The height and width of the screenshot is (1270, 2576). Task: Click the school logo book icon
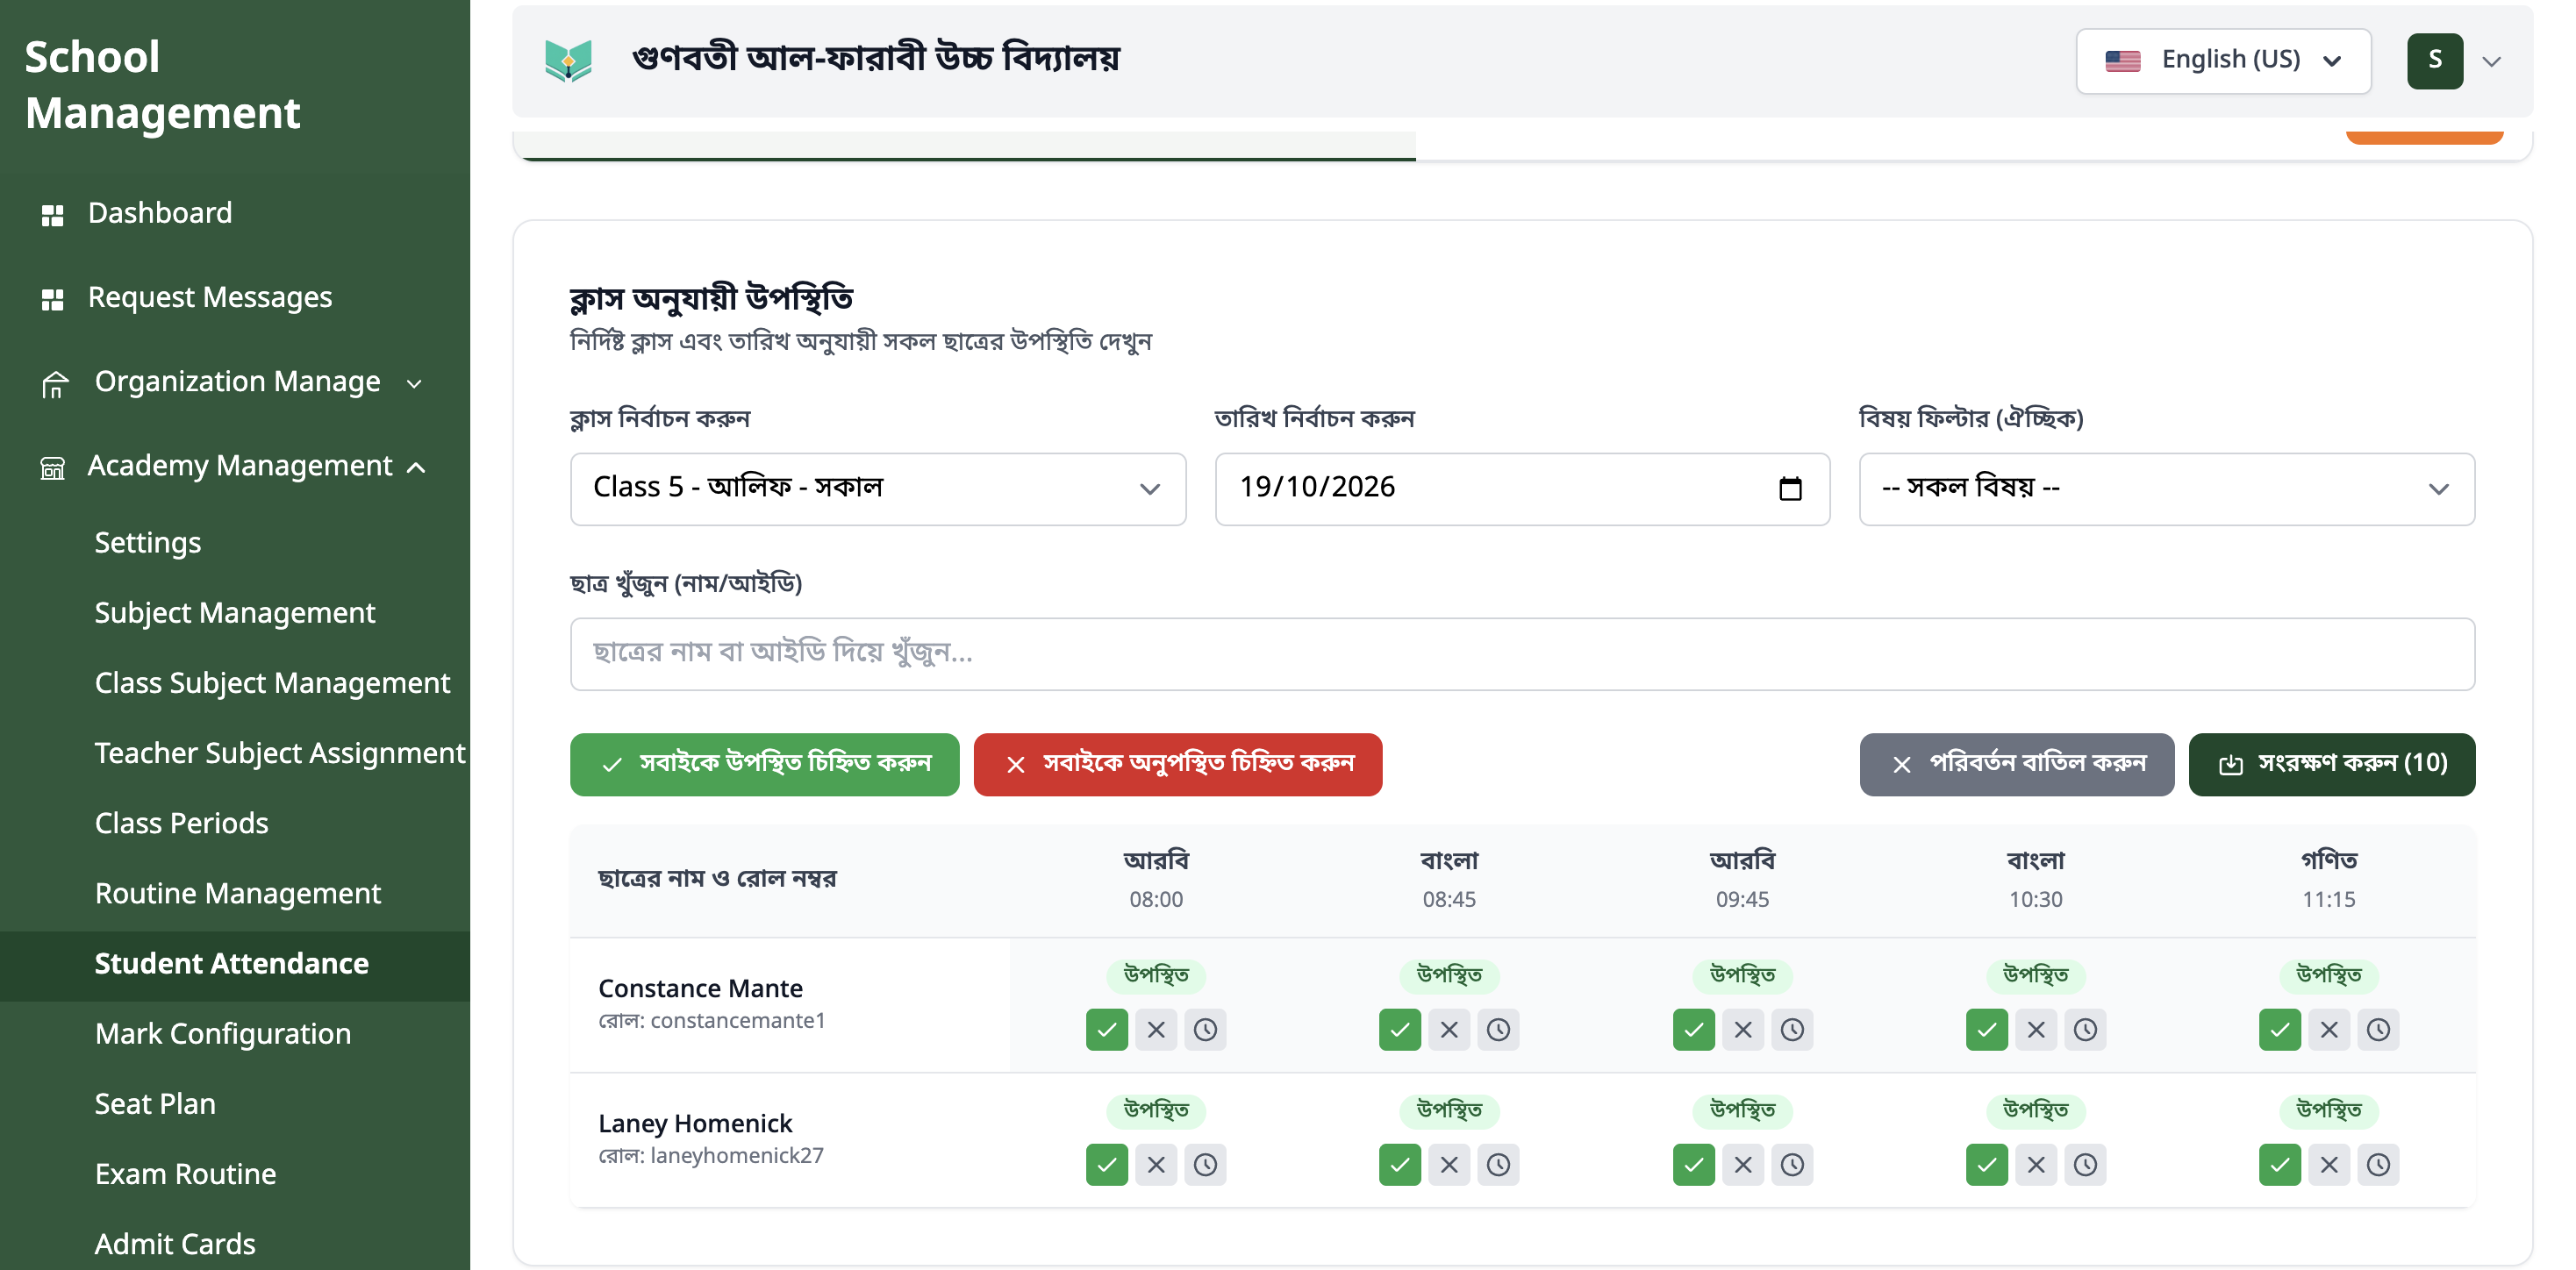point(568,60)
